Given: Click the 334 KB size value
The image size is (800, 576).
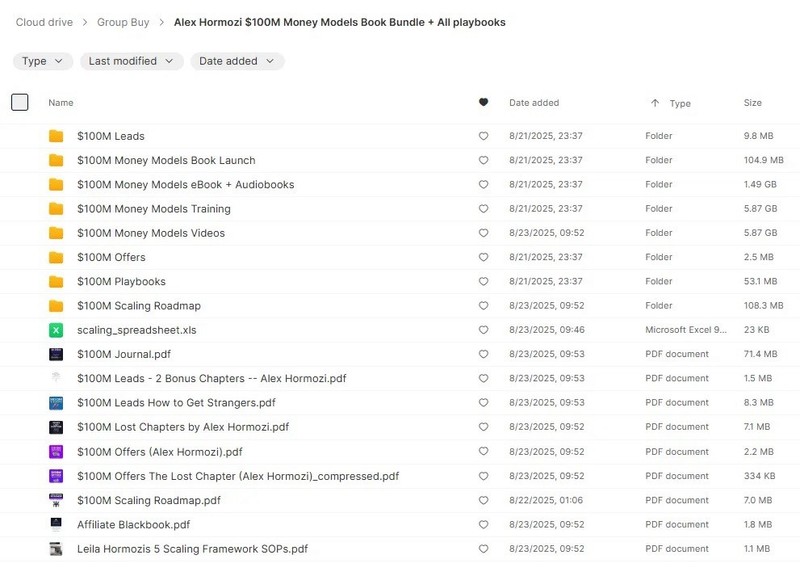Looking at the screenshot, I should 760,475.
